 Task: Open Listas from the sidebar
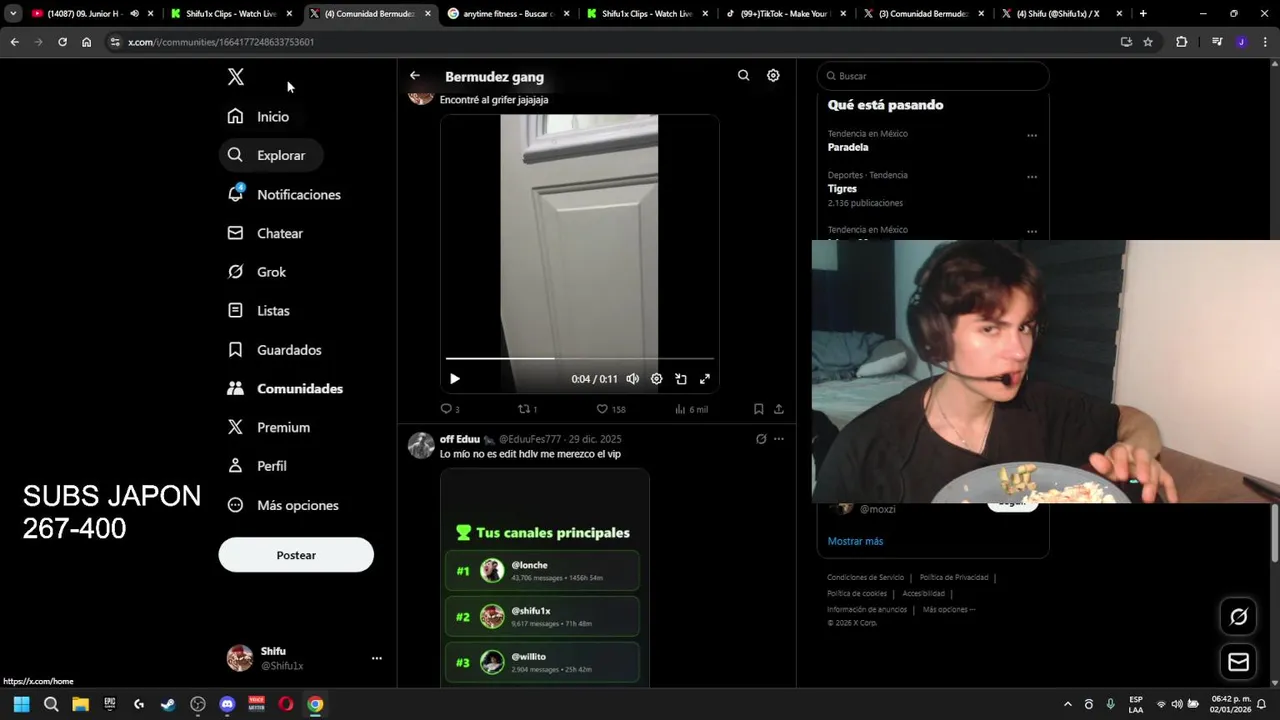tap(259, 311)
